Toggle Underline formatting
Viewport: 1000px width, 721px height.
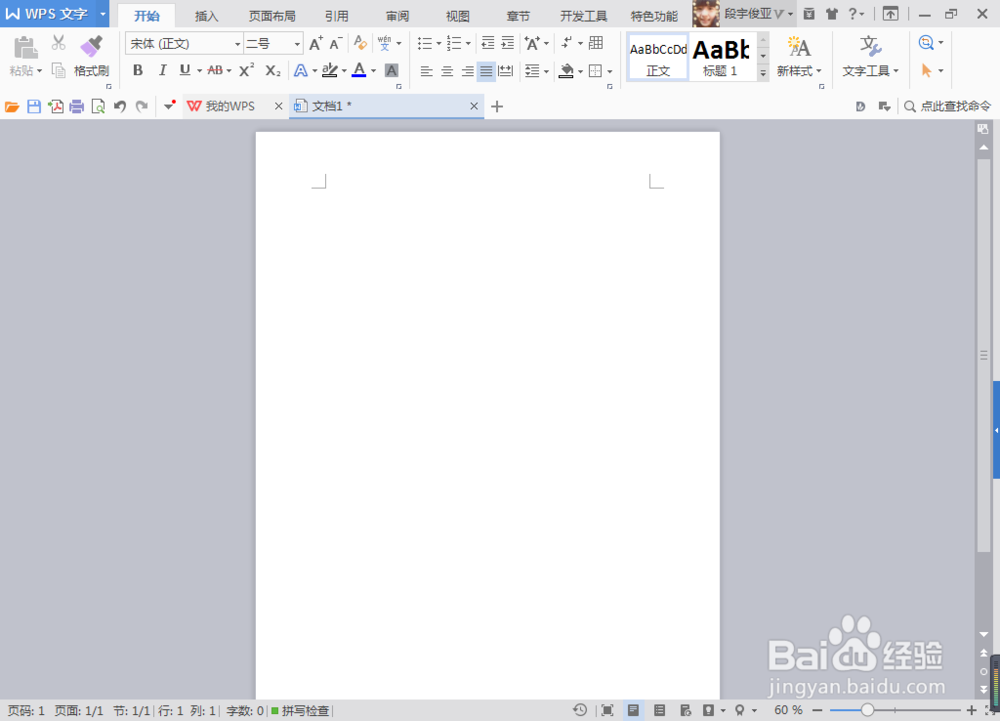[185, 70]
